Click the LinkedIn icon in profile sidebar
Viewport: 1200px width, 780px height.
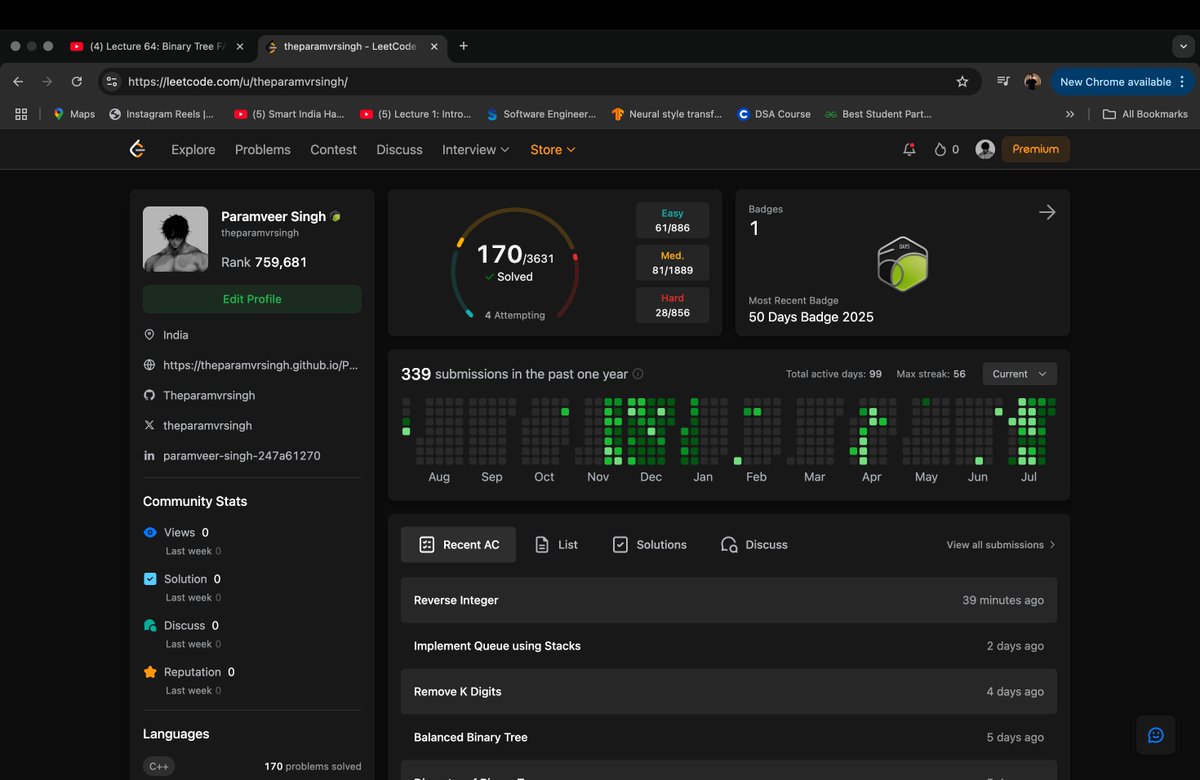click(149, 456)
